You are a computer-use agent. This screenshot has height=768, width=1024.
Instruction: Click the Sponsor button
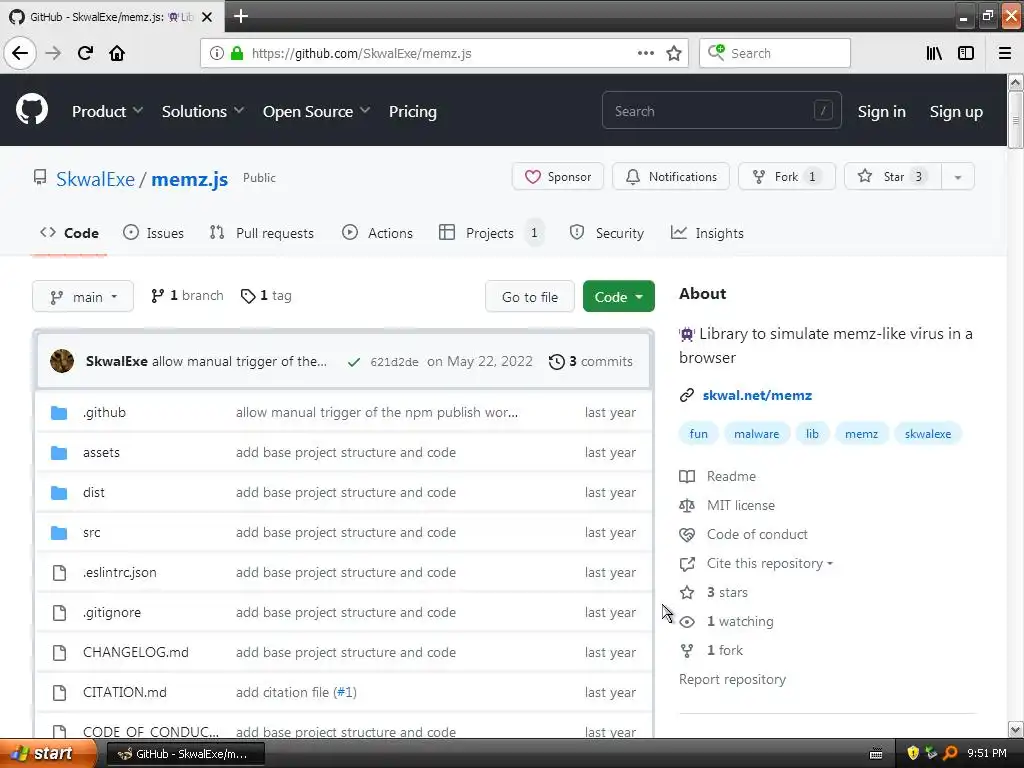(558, 177)
